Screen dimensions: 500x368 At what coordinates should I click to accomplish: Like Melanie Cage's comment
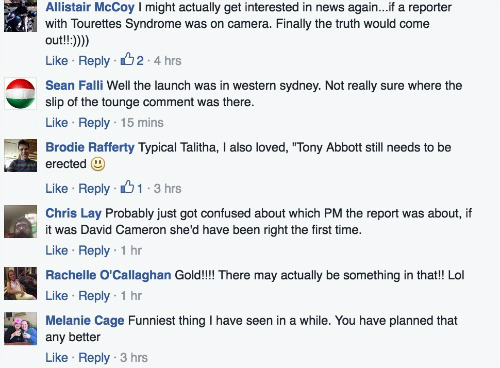pyautogui.click(x=57, y=358)
